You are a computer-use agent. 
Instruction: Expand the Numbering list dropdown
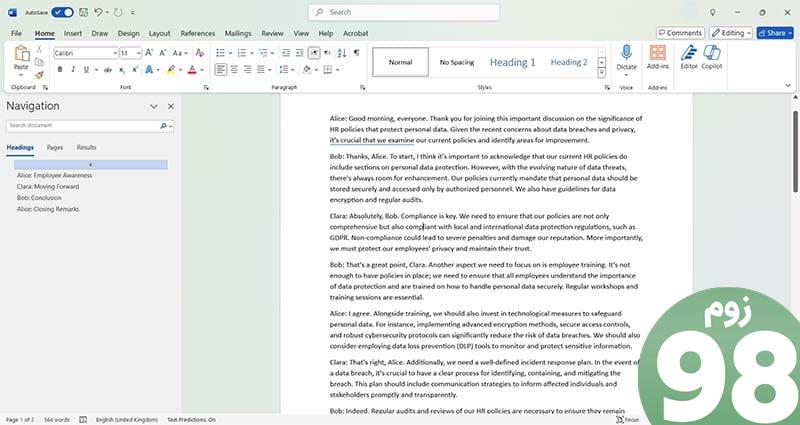252,53
